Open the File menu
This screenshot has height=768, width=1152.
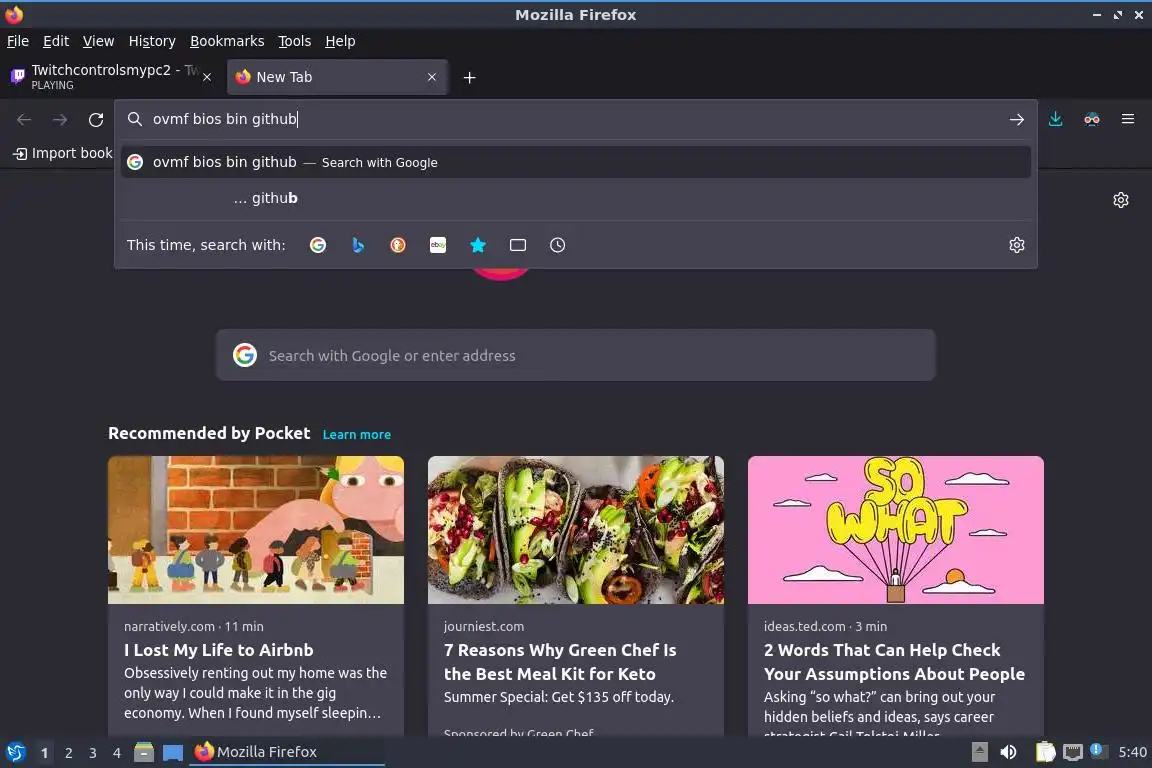[18, 41]
